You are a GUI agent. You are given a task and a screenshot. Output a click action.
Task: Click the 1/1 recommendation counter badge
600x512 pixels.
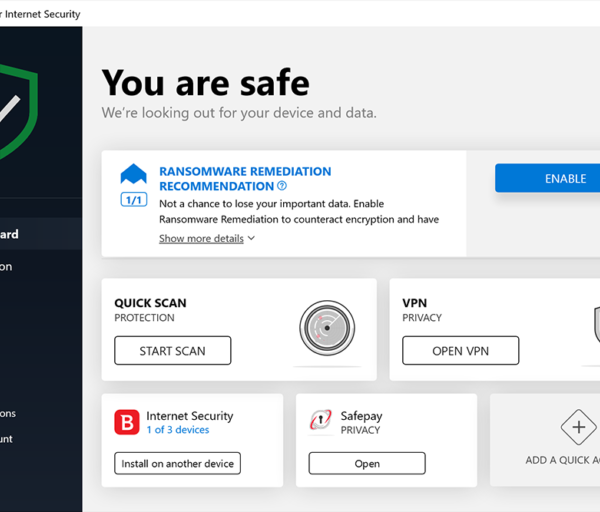(x=134, y=200)
